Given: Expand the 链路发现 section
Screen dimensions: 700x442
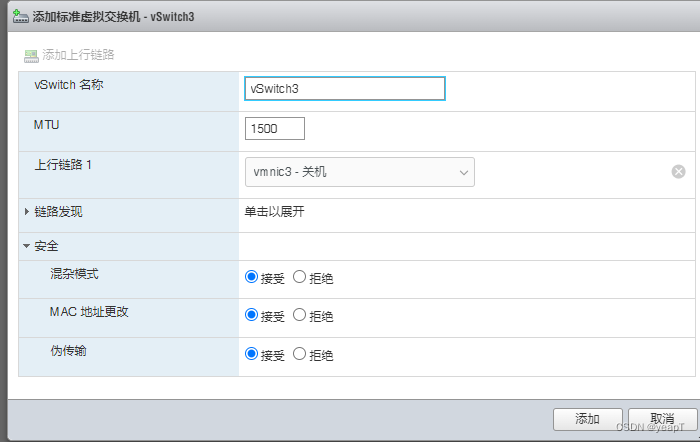Looking at the screenshot, I should 27,212.
